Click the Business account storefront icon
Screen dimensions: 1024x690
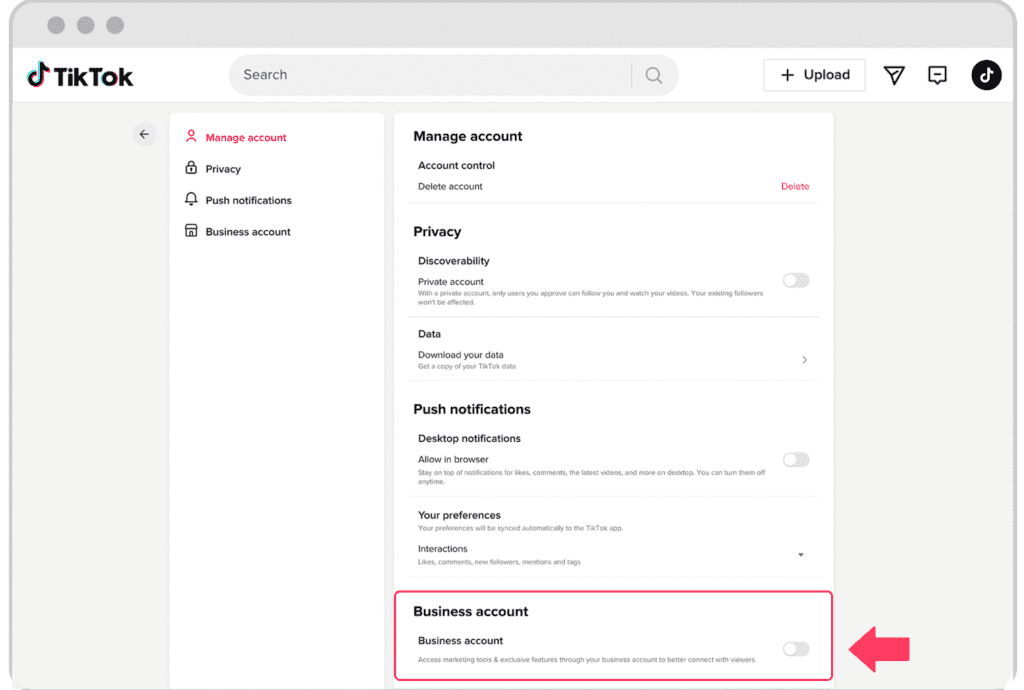coord(191,230)
